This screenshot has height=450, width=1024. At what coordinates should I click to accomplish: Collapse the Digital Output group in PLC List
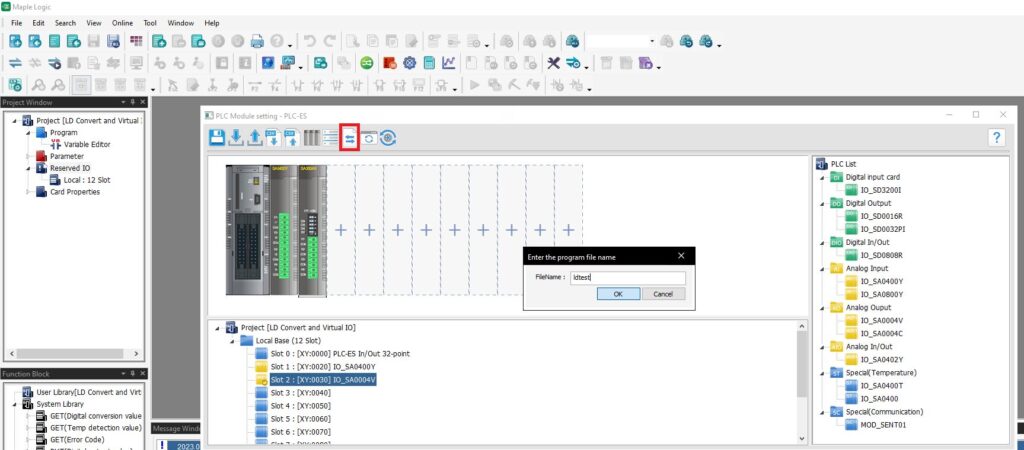(x=823, y=203)
